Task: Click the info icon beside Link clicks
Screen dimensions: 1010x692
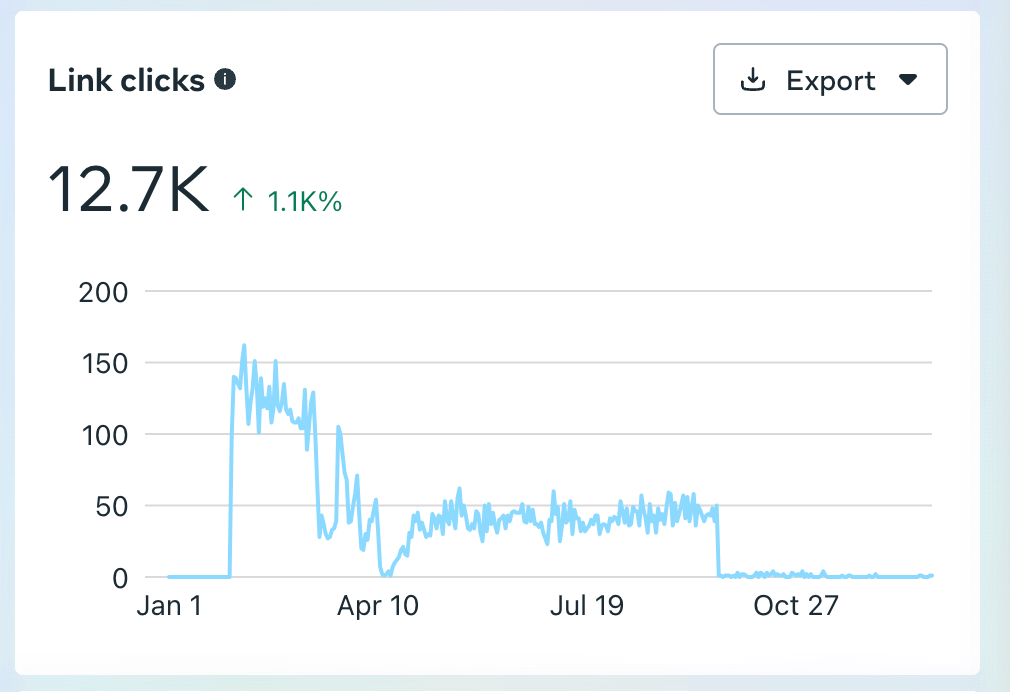Action: (226, 80)
